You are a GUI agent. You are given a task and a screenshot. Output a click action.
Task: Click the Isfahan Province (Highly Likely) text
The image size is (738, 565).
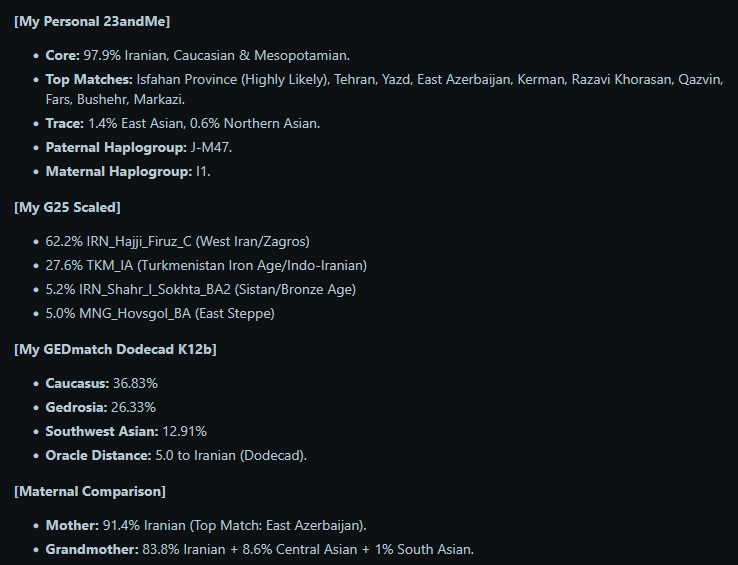233,80
